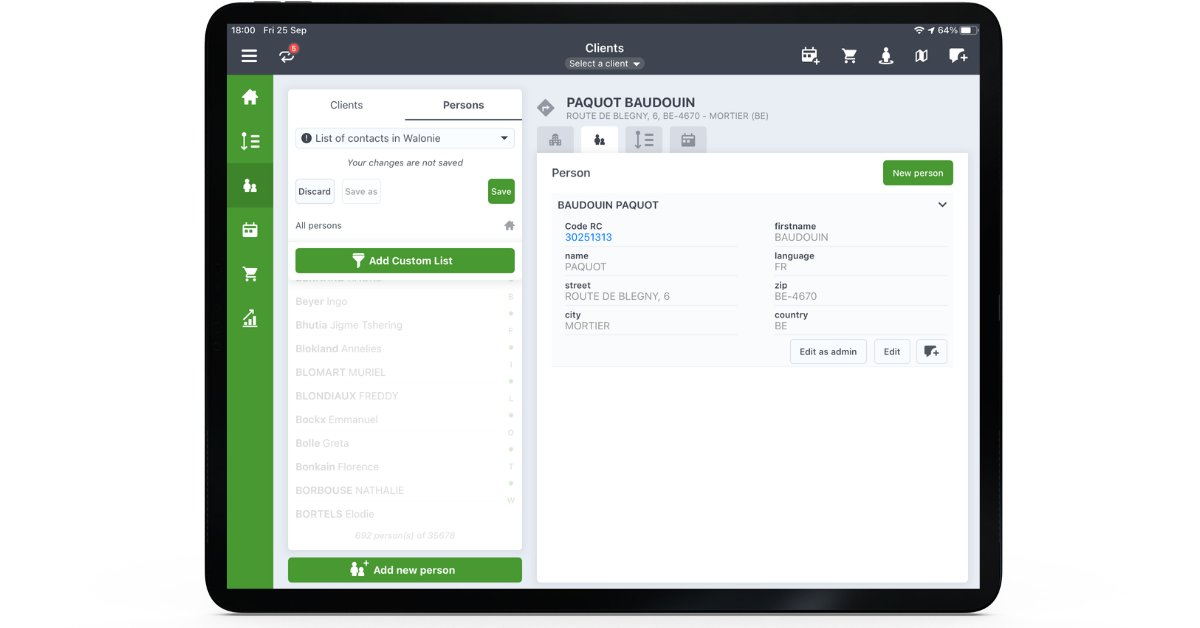Viewport: 1200px width, 628px height.
Task: Open the calendar in green sidebar
Action: pos(250,230)
